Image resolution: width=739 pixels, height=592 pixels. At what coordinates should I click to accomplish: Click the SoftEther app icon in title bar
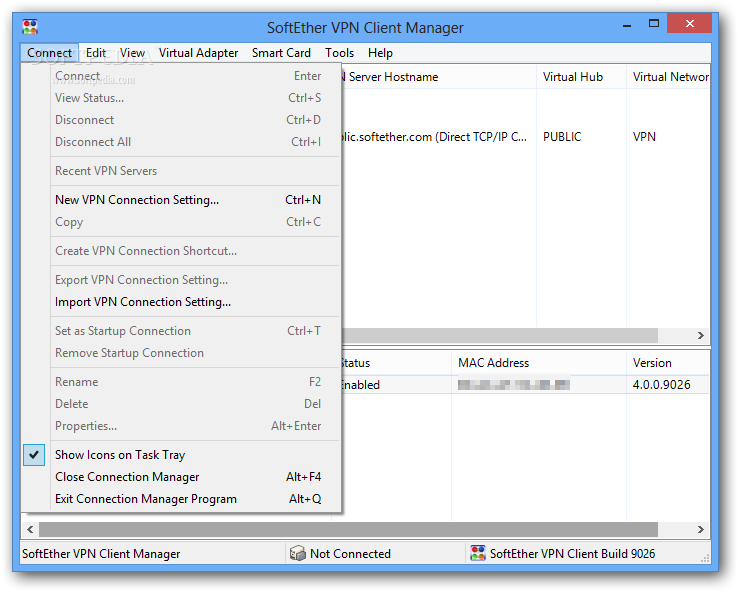(x=30, y=27)
